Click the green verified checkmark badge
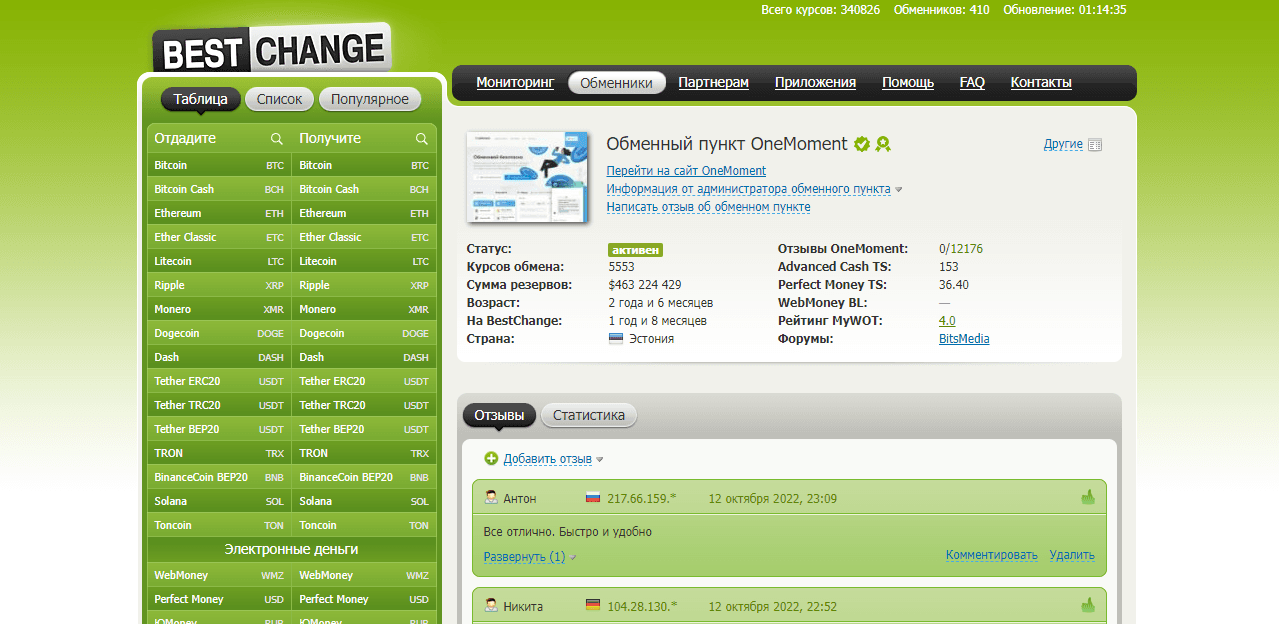Viewport: 1279px width, 624px height. 862,144
